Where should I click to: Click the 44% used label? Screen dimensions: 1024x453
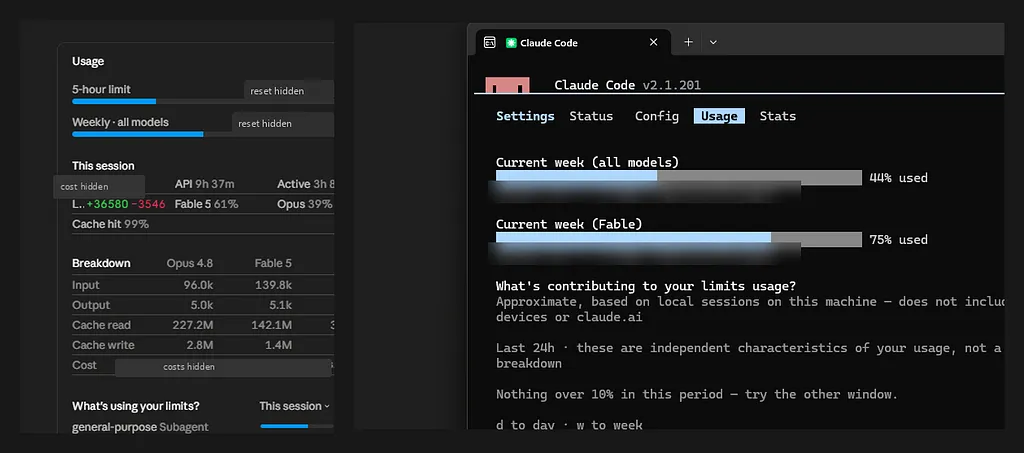(x=898, y=178)
